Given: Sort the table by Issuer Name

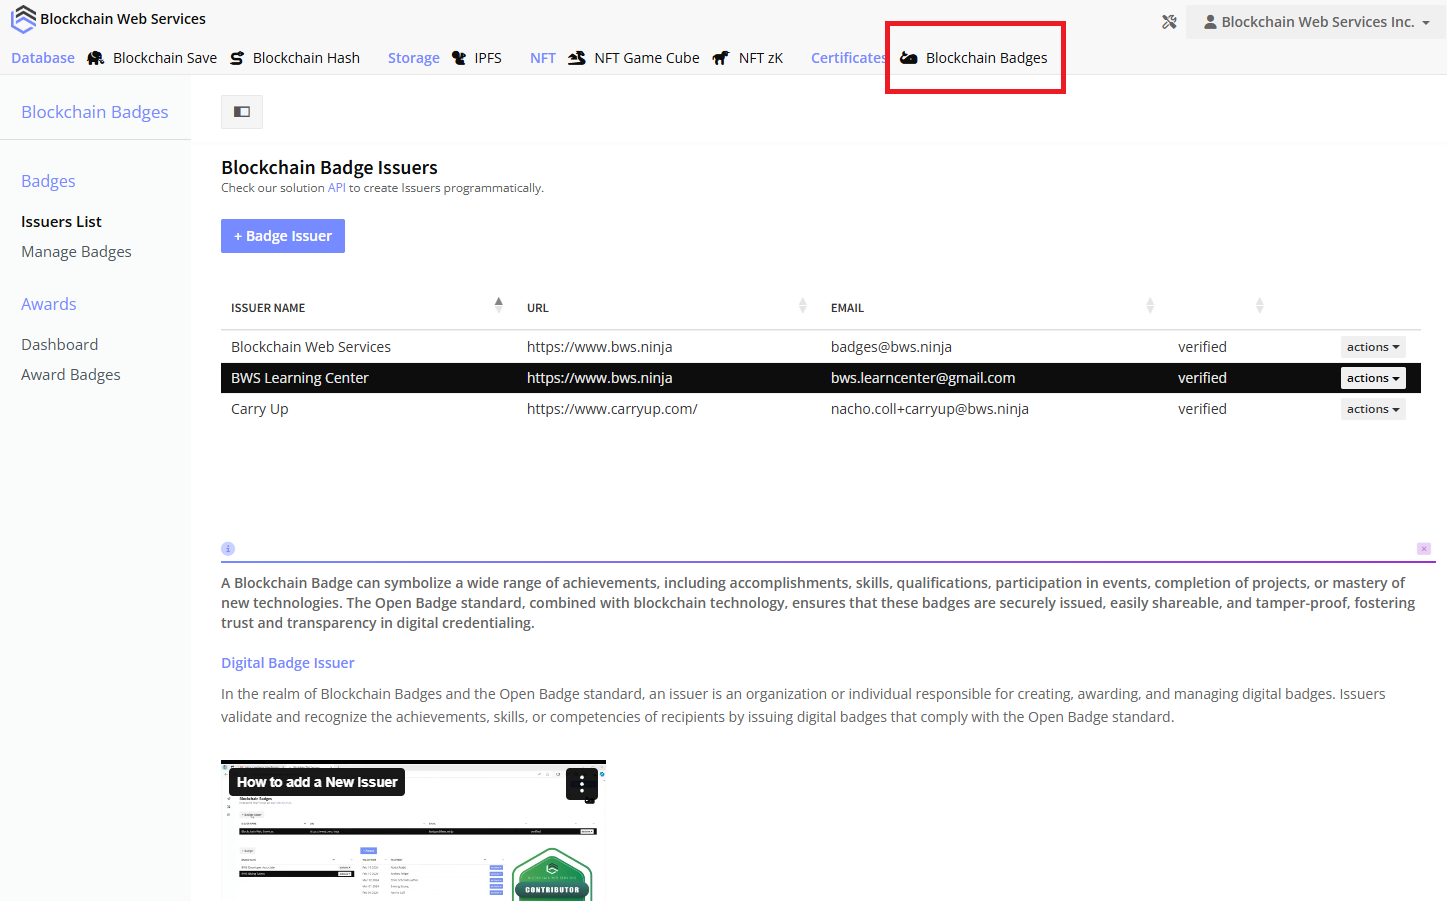Looking at the screenshot, I should click(498, 305).
